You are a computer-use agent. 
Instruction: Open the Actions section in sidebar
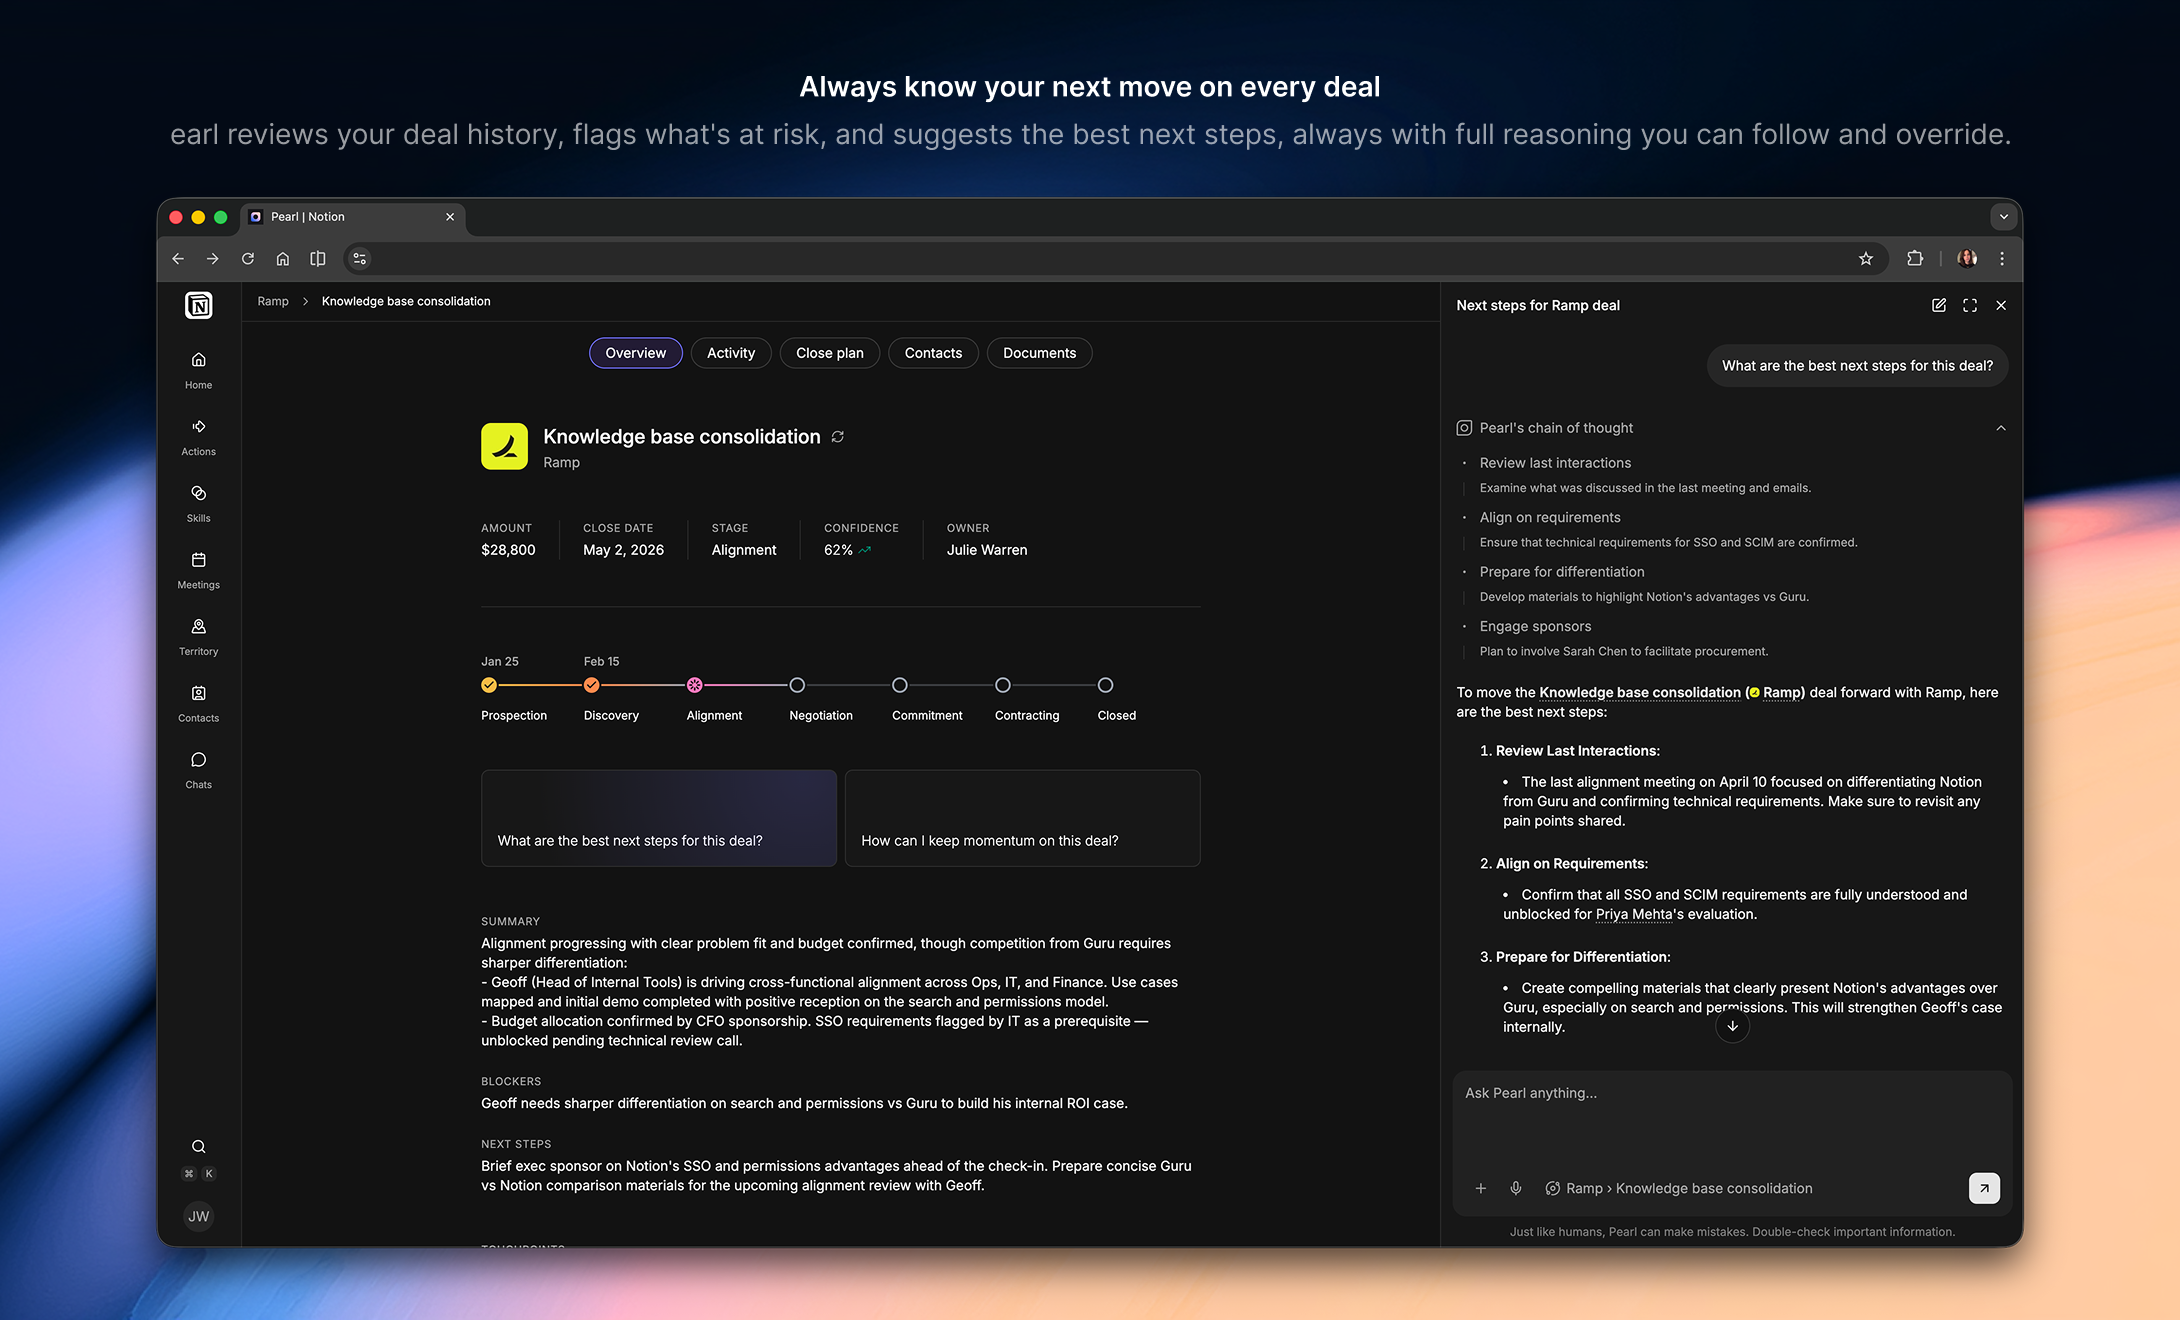tap(198, 437)
